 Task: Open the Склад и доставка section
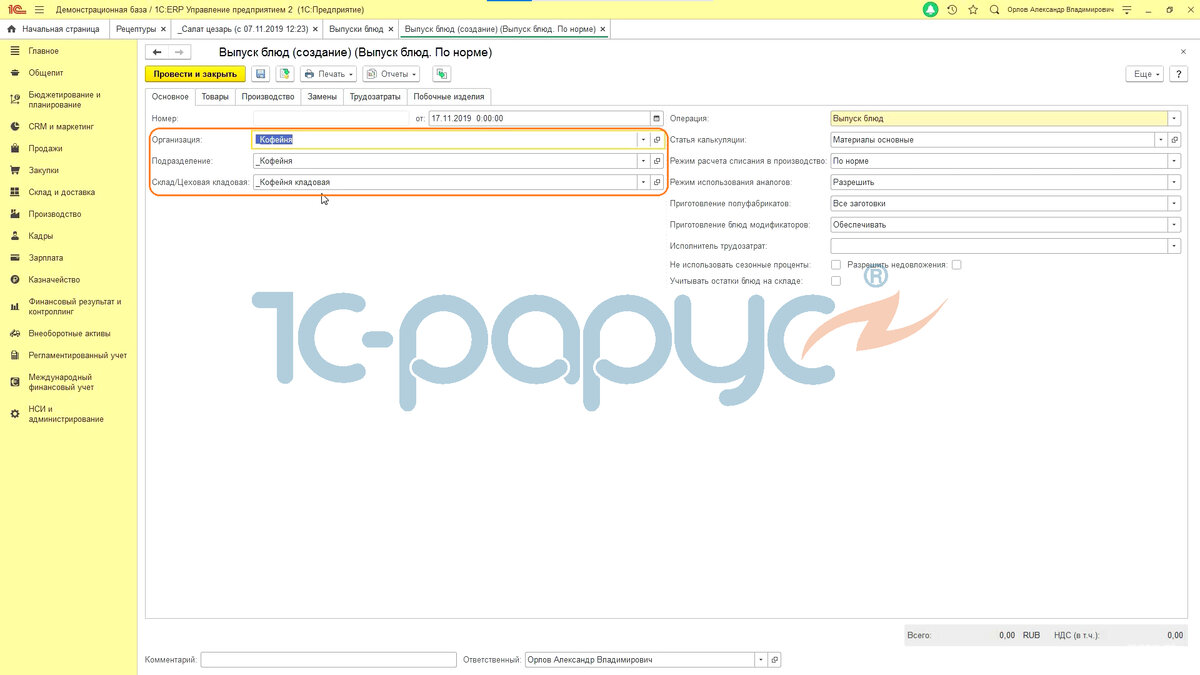[x=62, y=192]
